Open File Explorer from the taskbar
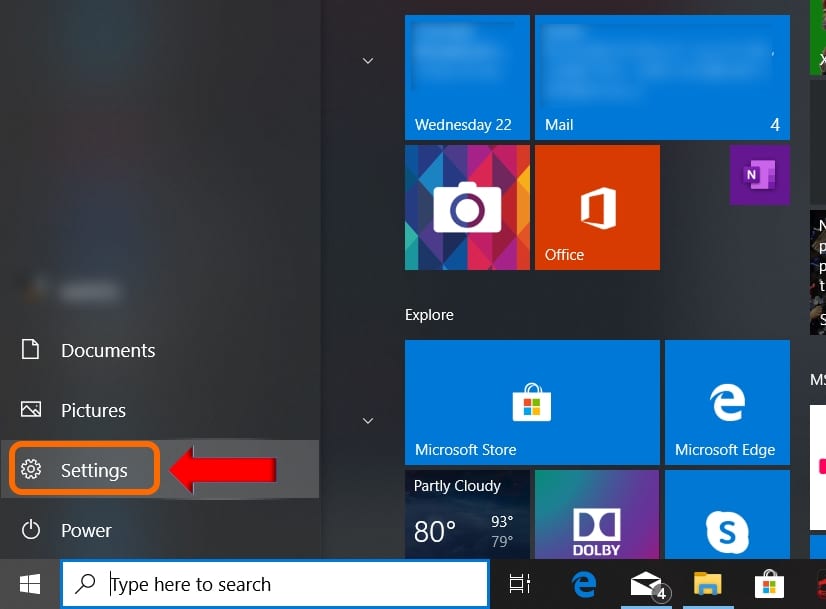The height and width of the screenshot is (609, 826). tap(707, 584)
